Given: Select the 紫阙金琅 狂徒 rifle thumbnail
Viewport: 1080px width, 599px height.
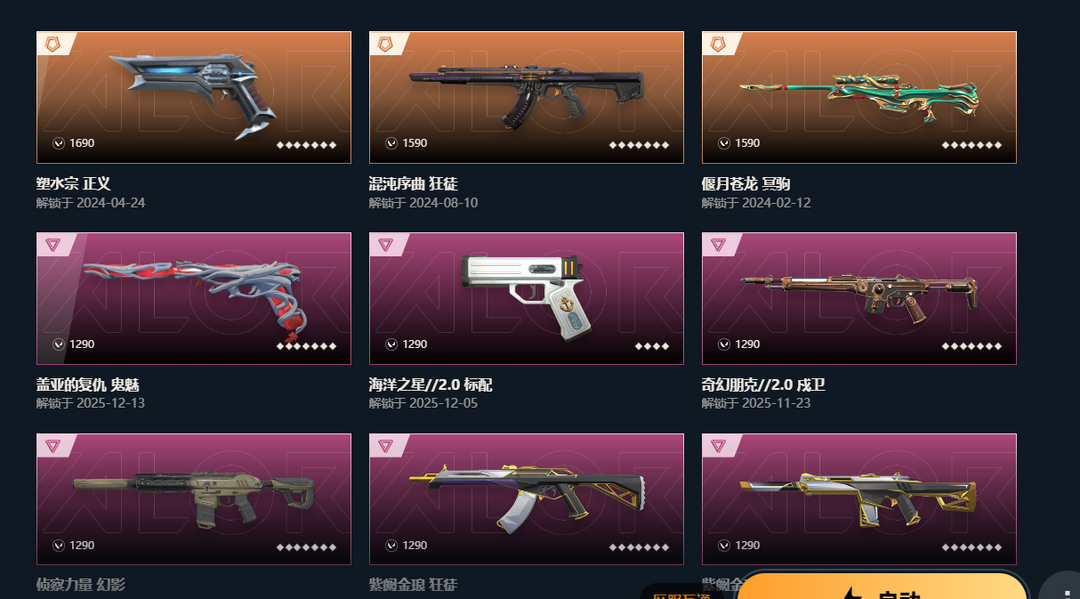Looking at the screenshot, I should (x=526, y=499).
